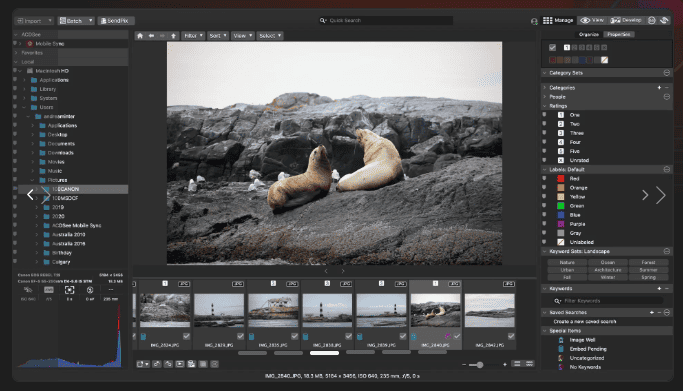The height and width of the screenshot is (391, 683).
Task: Collapse the Ratings section
Action: (x=544, y=106)
